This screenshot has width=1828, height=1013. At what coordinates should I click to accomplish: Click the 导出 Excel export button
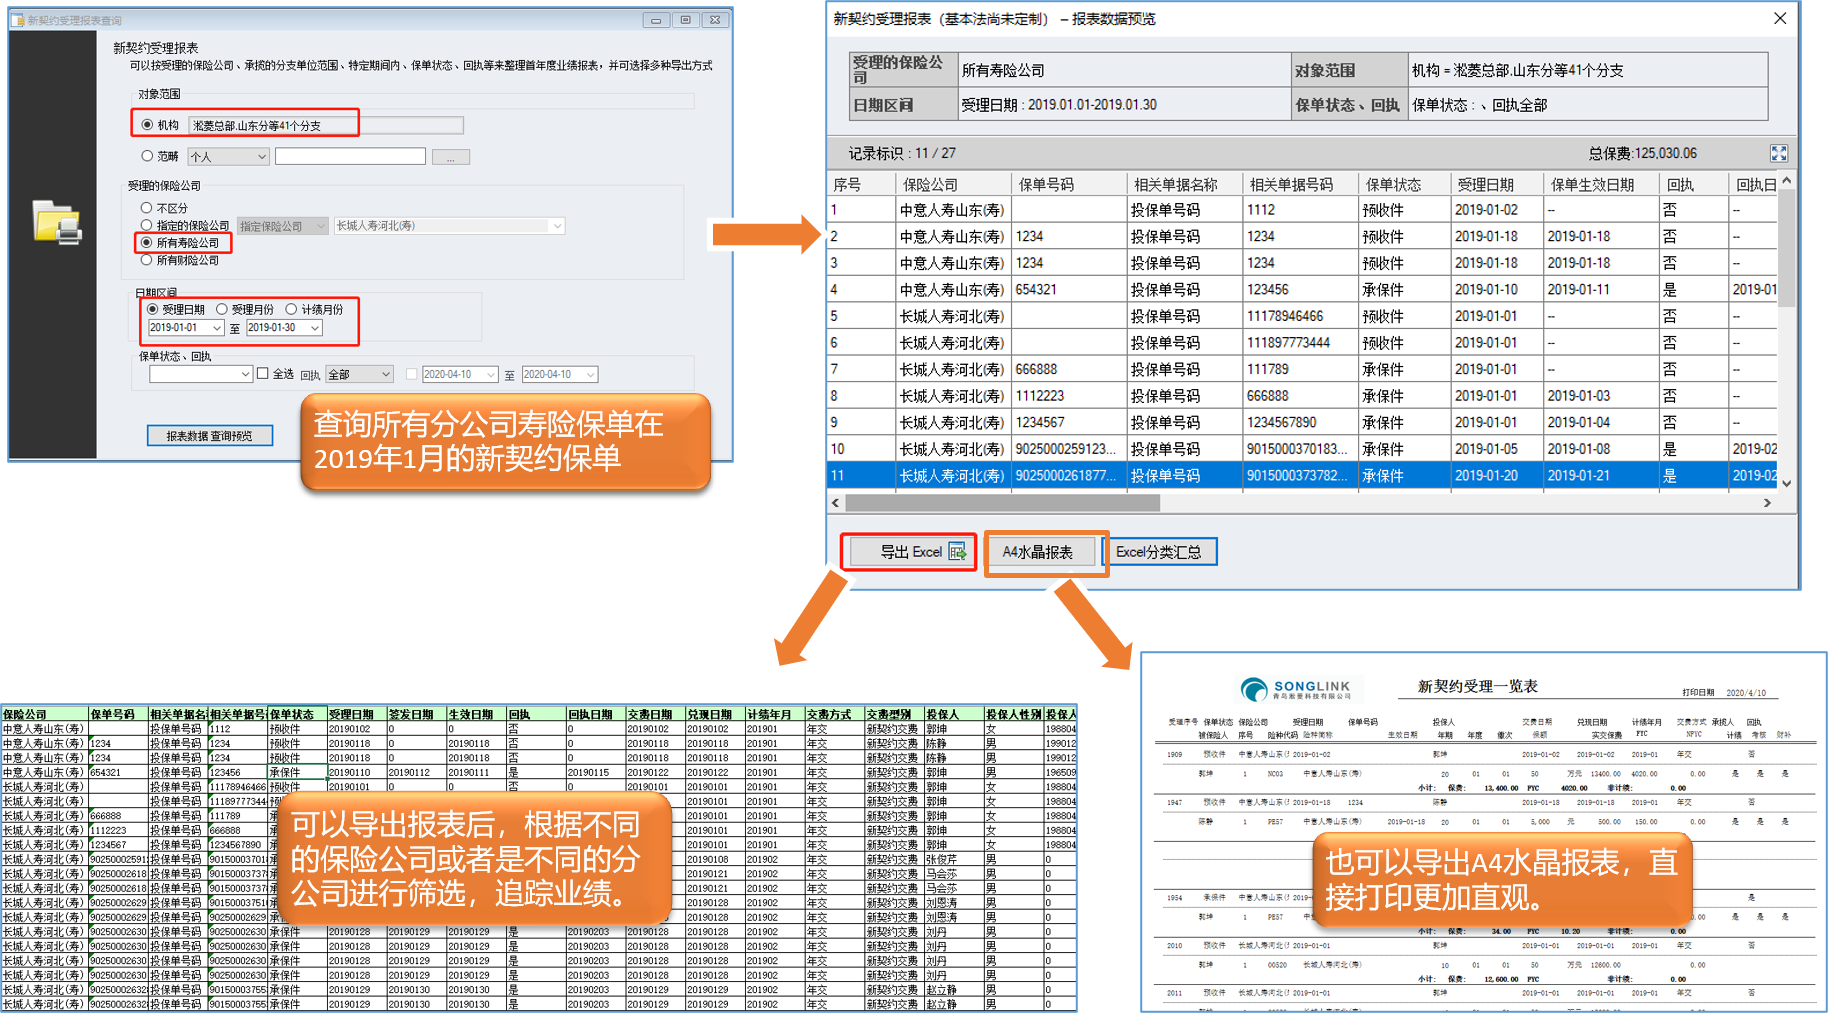tap(909, 552)
